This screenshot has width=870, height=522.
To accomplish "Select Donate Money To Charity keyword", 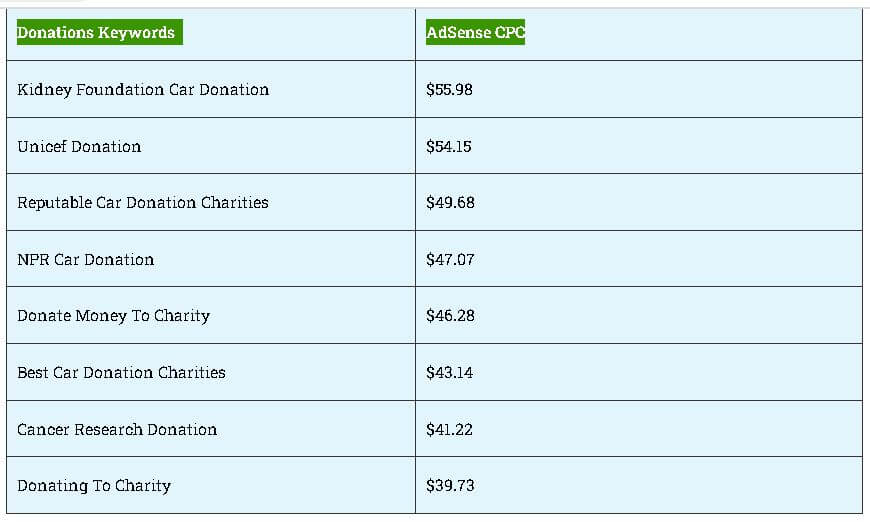I will (113, 316).
